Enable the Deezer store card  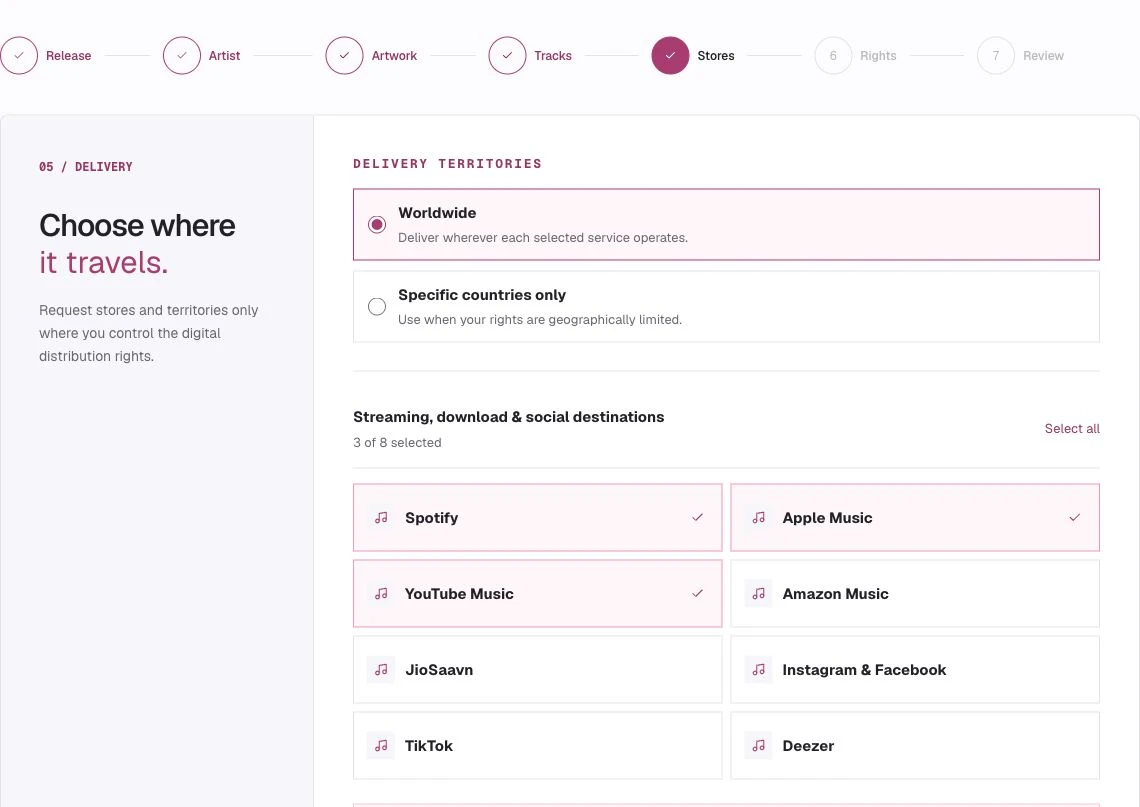(915, 745)
